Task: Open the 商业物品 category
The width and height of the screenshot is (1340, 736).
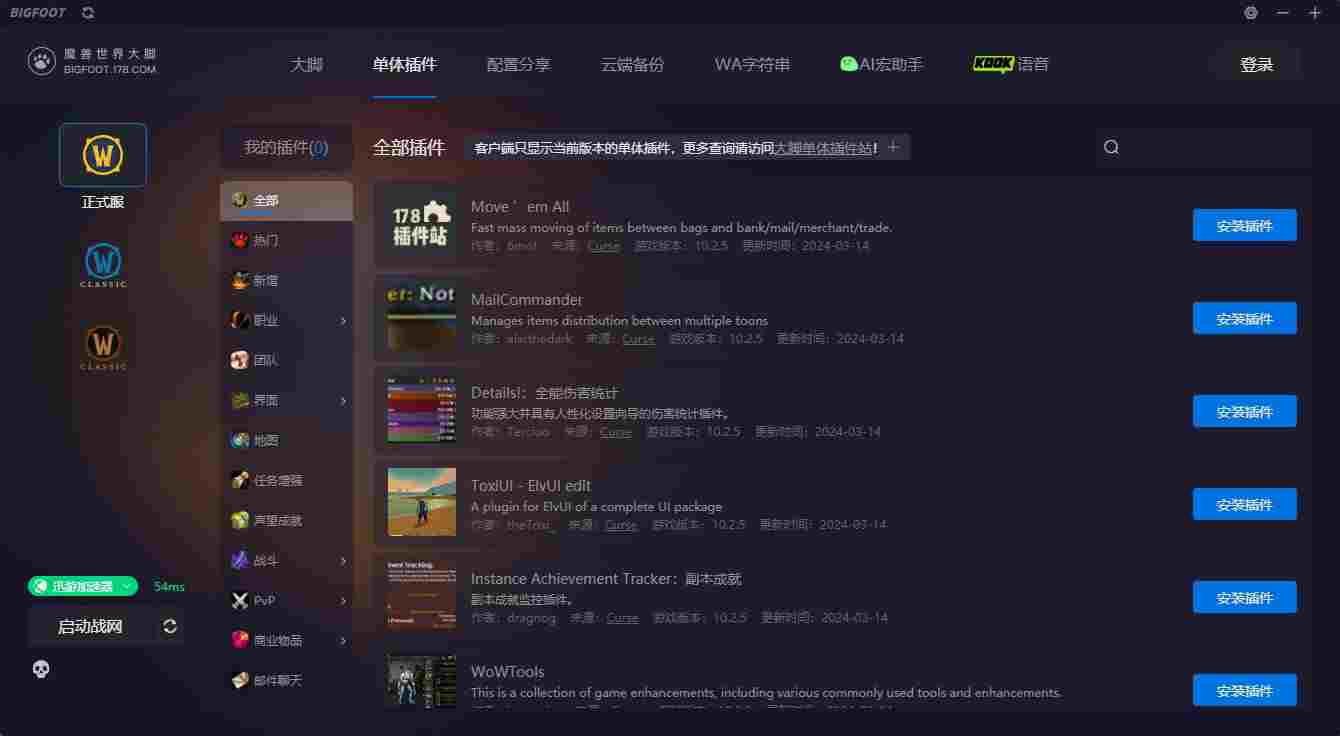Action: 286,640
